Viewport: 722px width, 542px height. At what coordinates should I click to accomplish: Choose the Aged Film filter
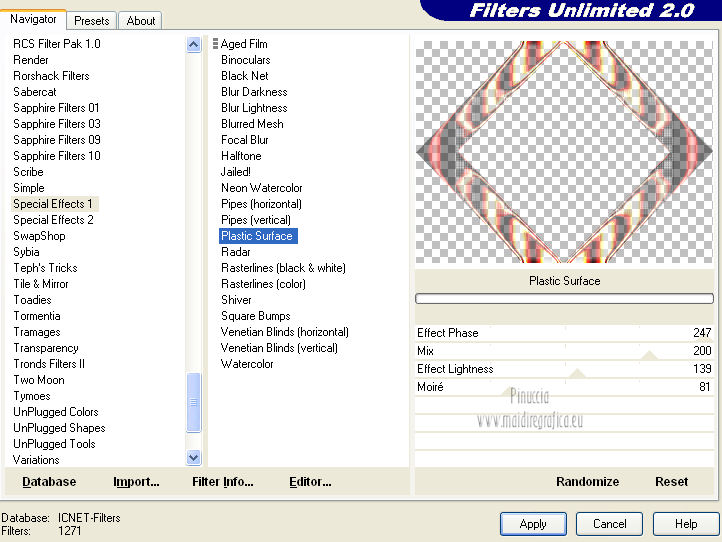244,44
